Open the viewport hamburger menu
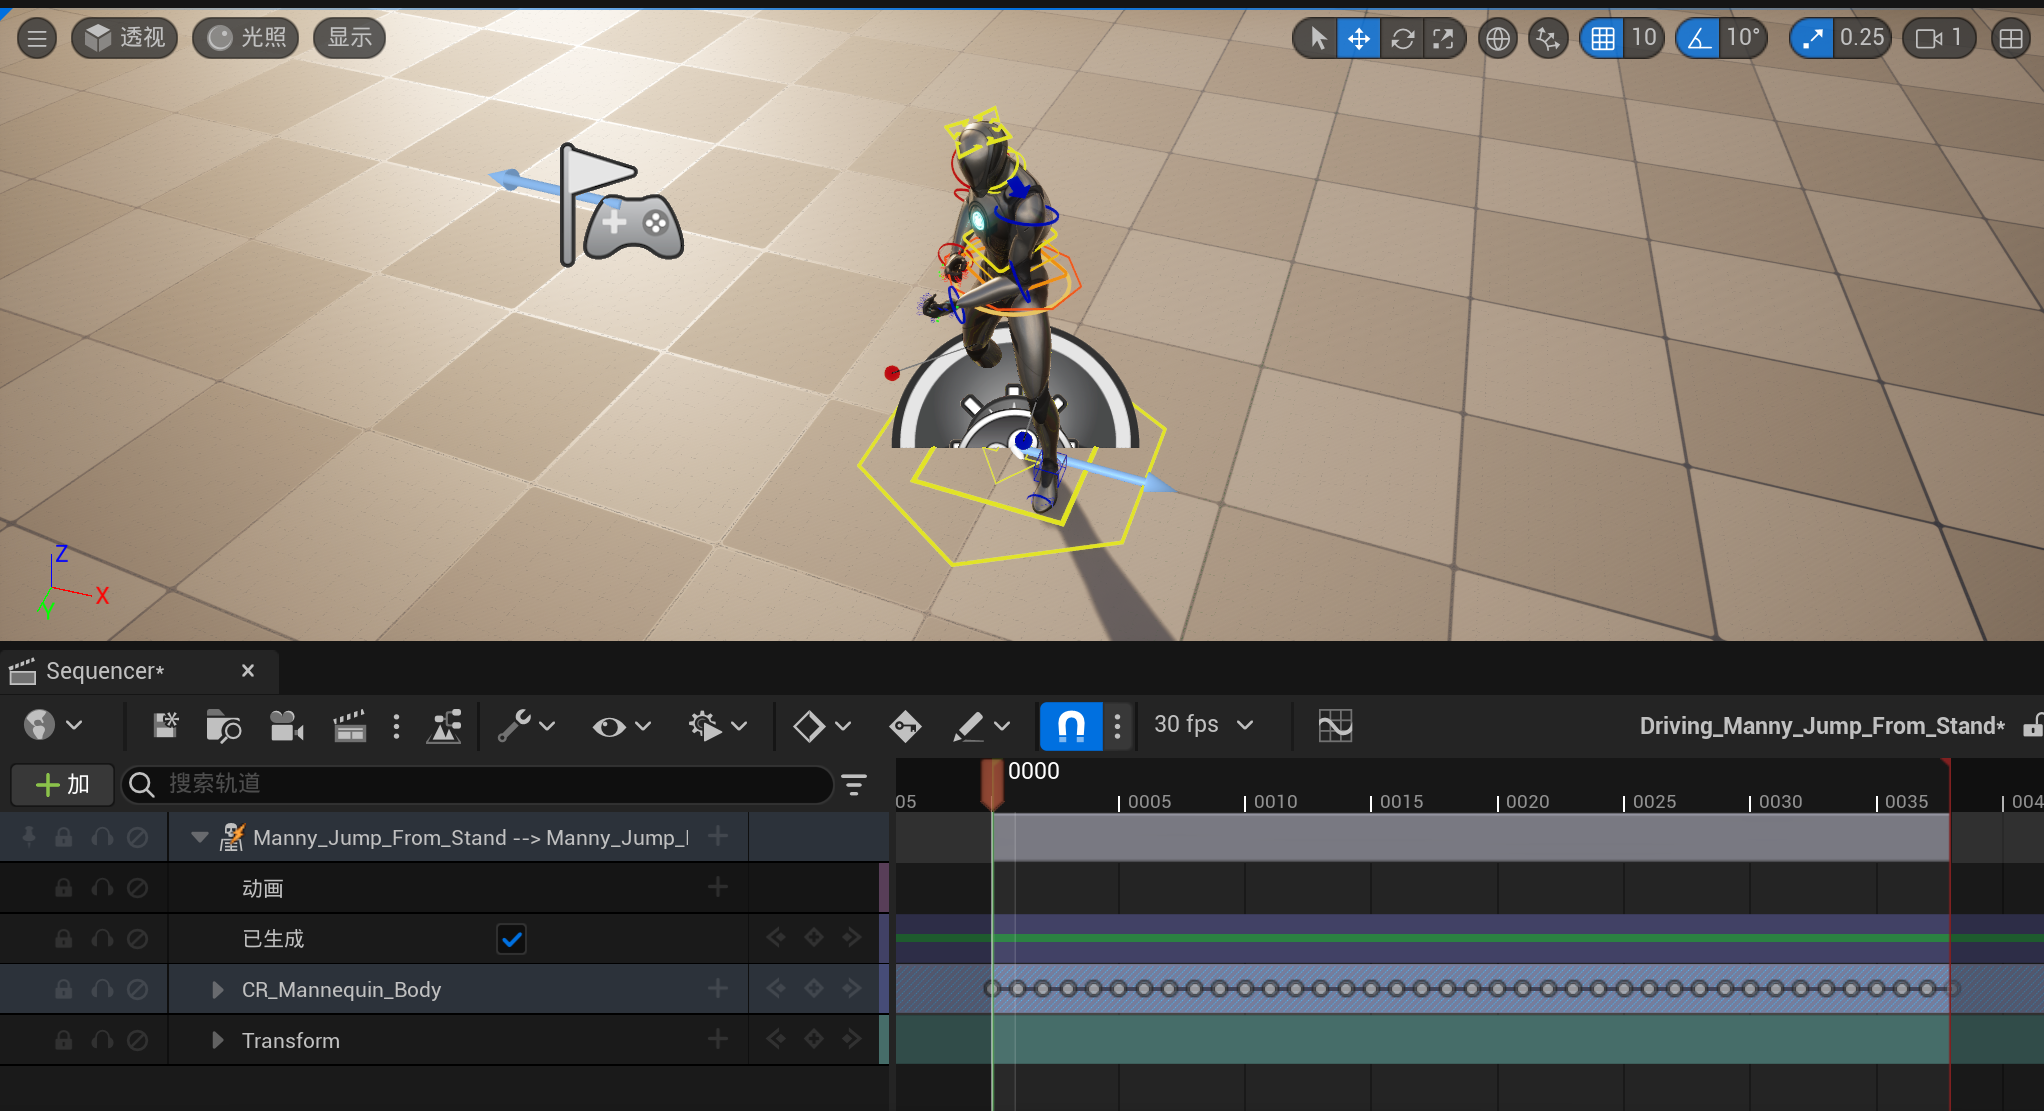The height and width of the screenshot is (1111, 2044). [37, 39]
